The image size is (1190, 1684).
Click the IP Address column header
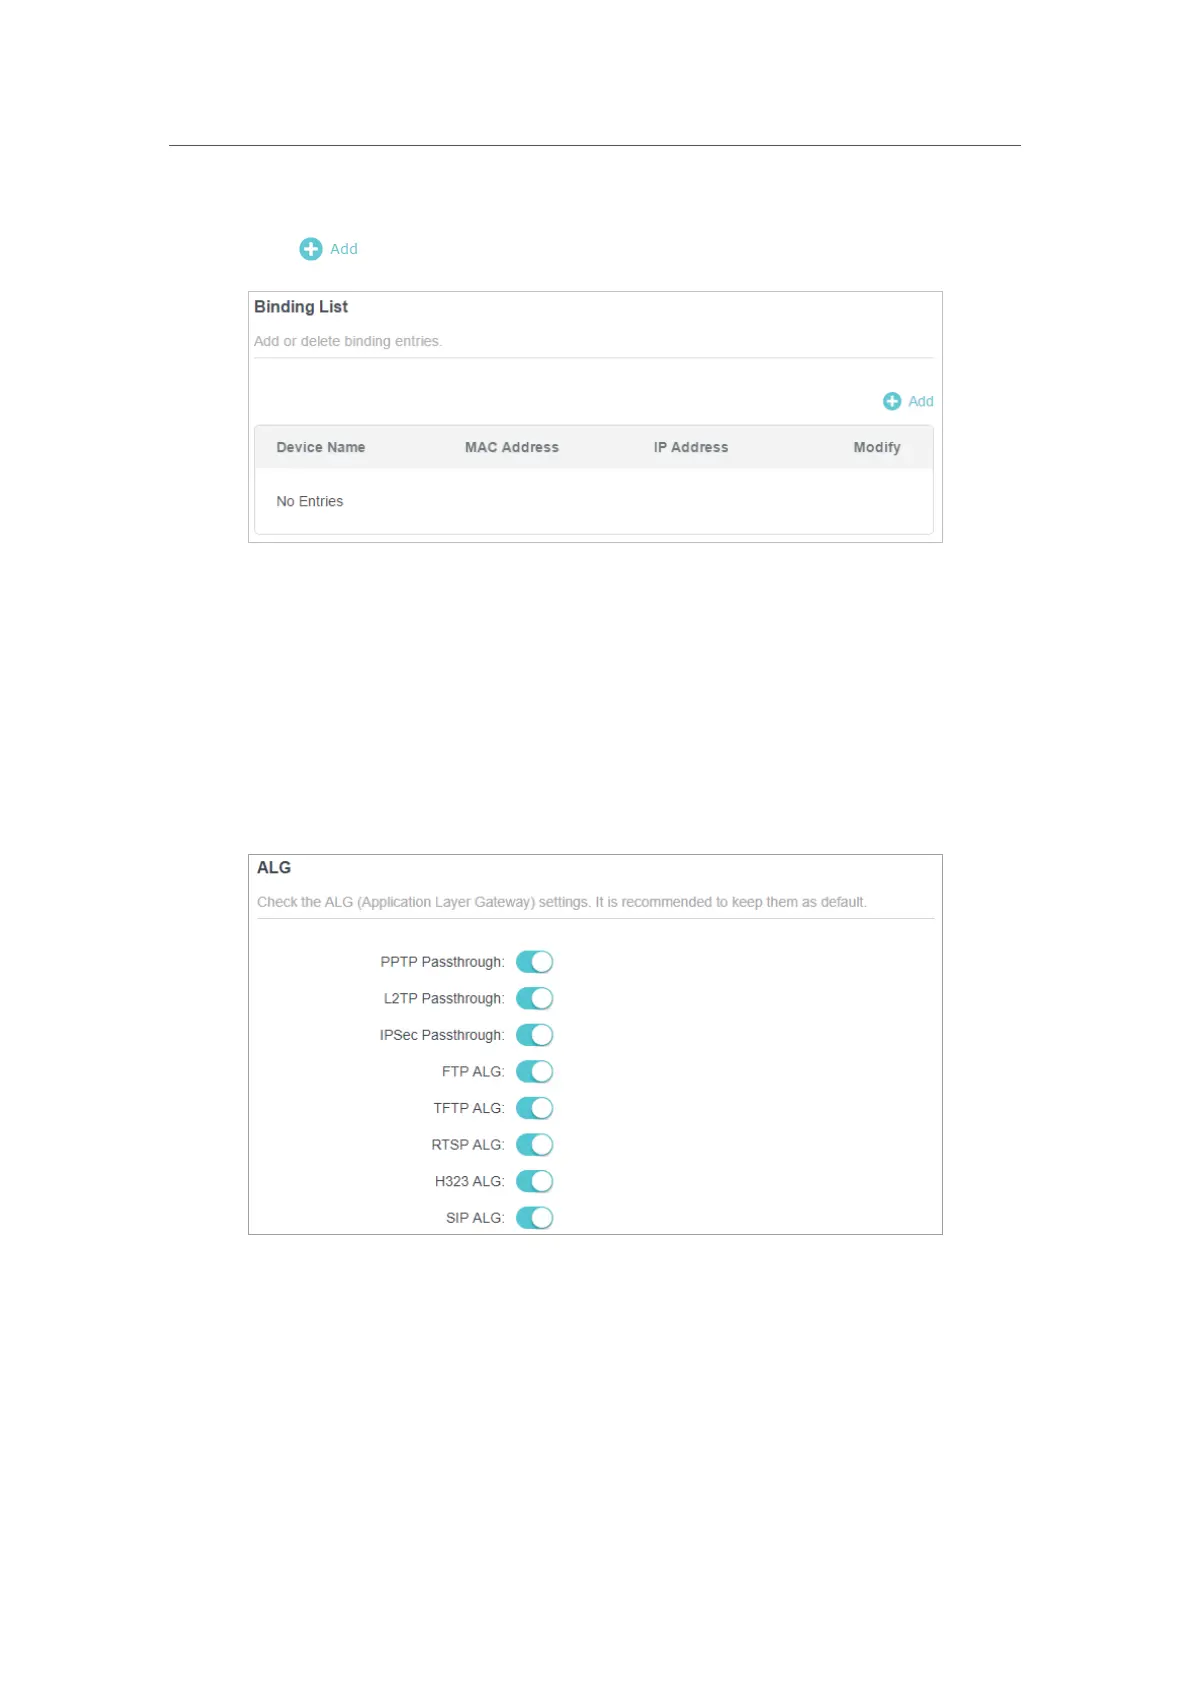[x=691, y=447]
